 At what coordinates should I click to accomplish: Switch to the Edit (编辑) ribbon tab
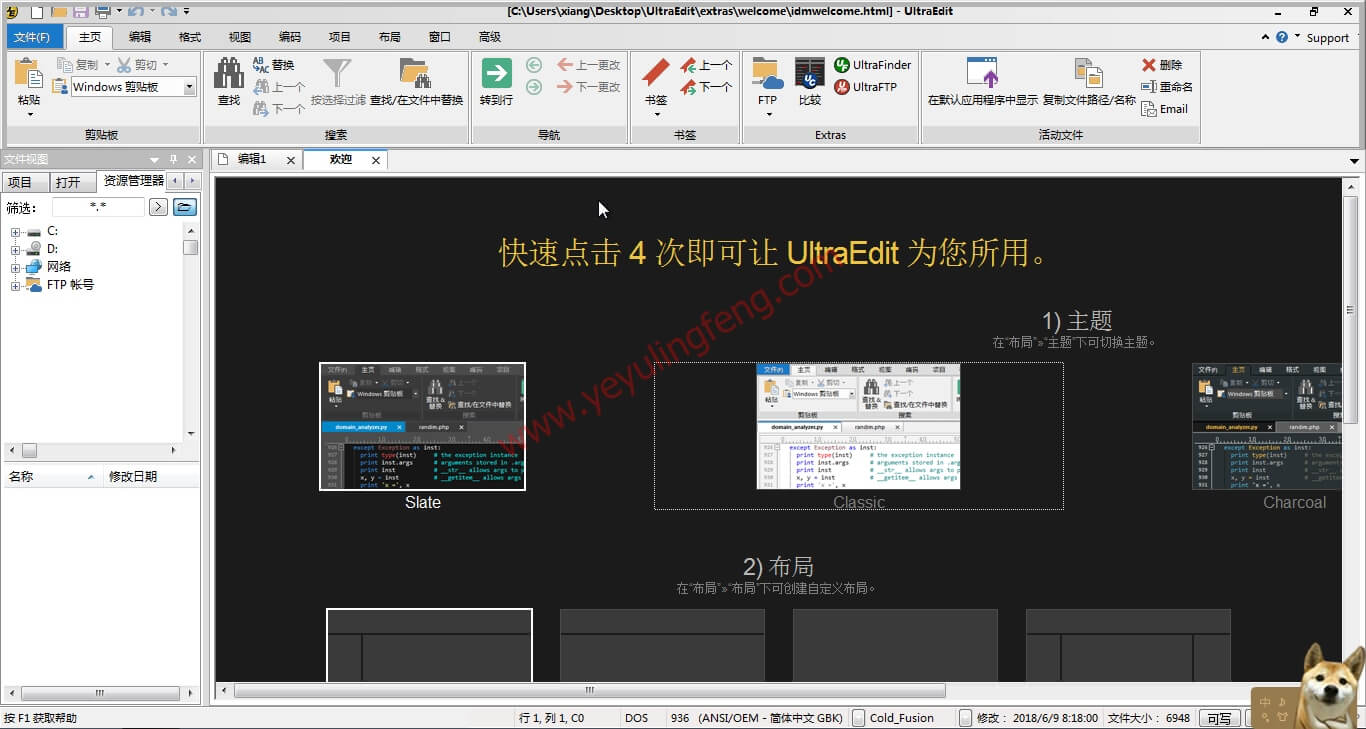click(140, 37)
